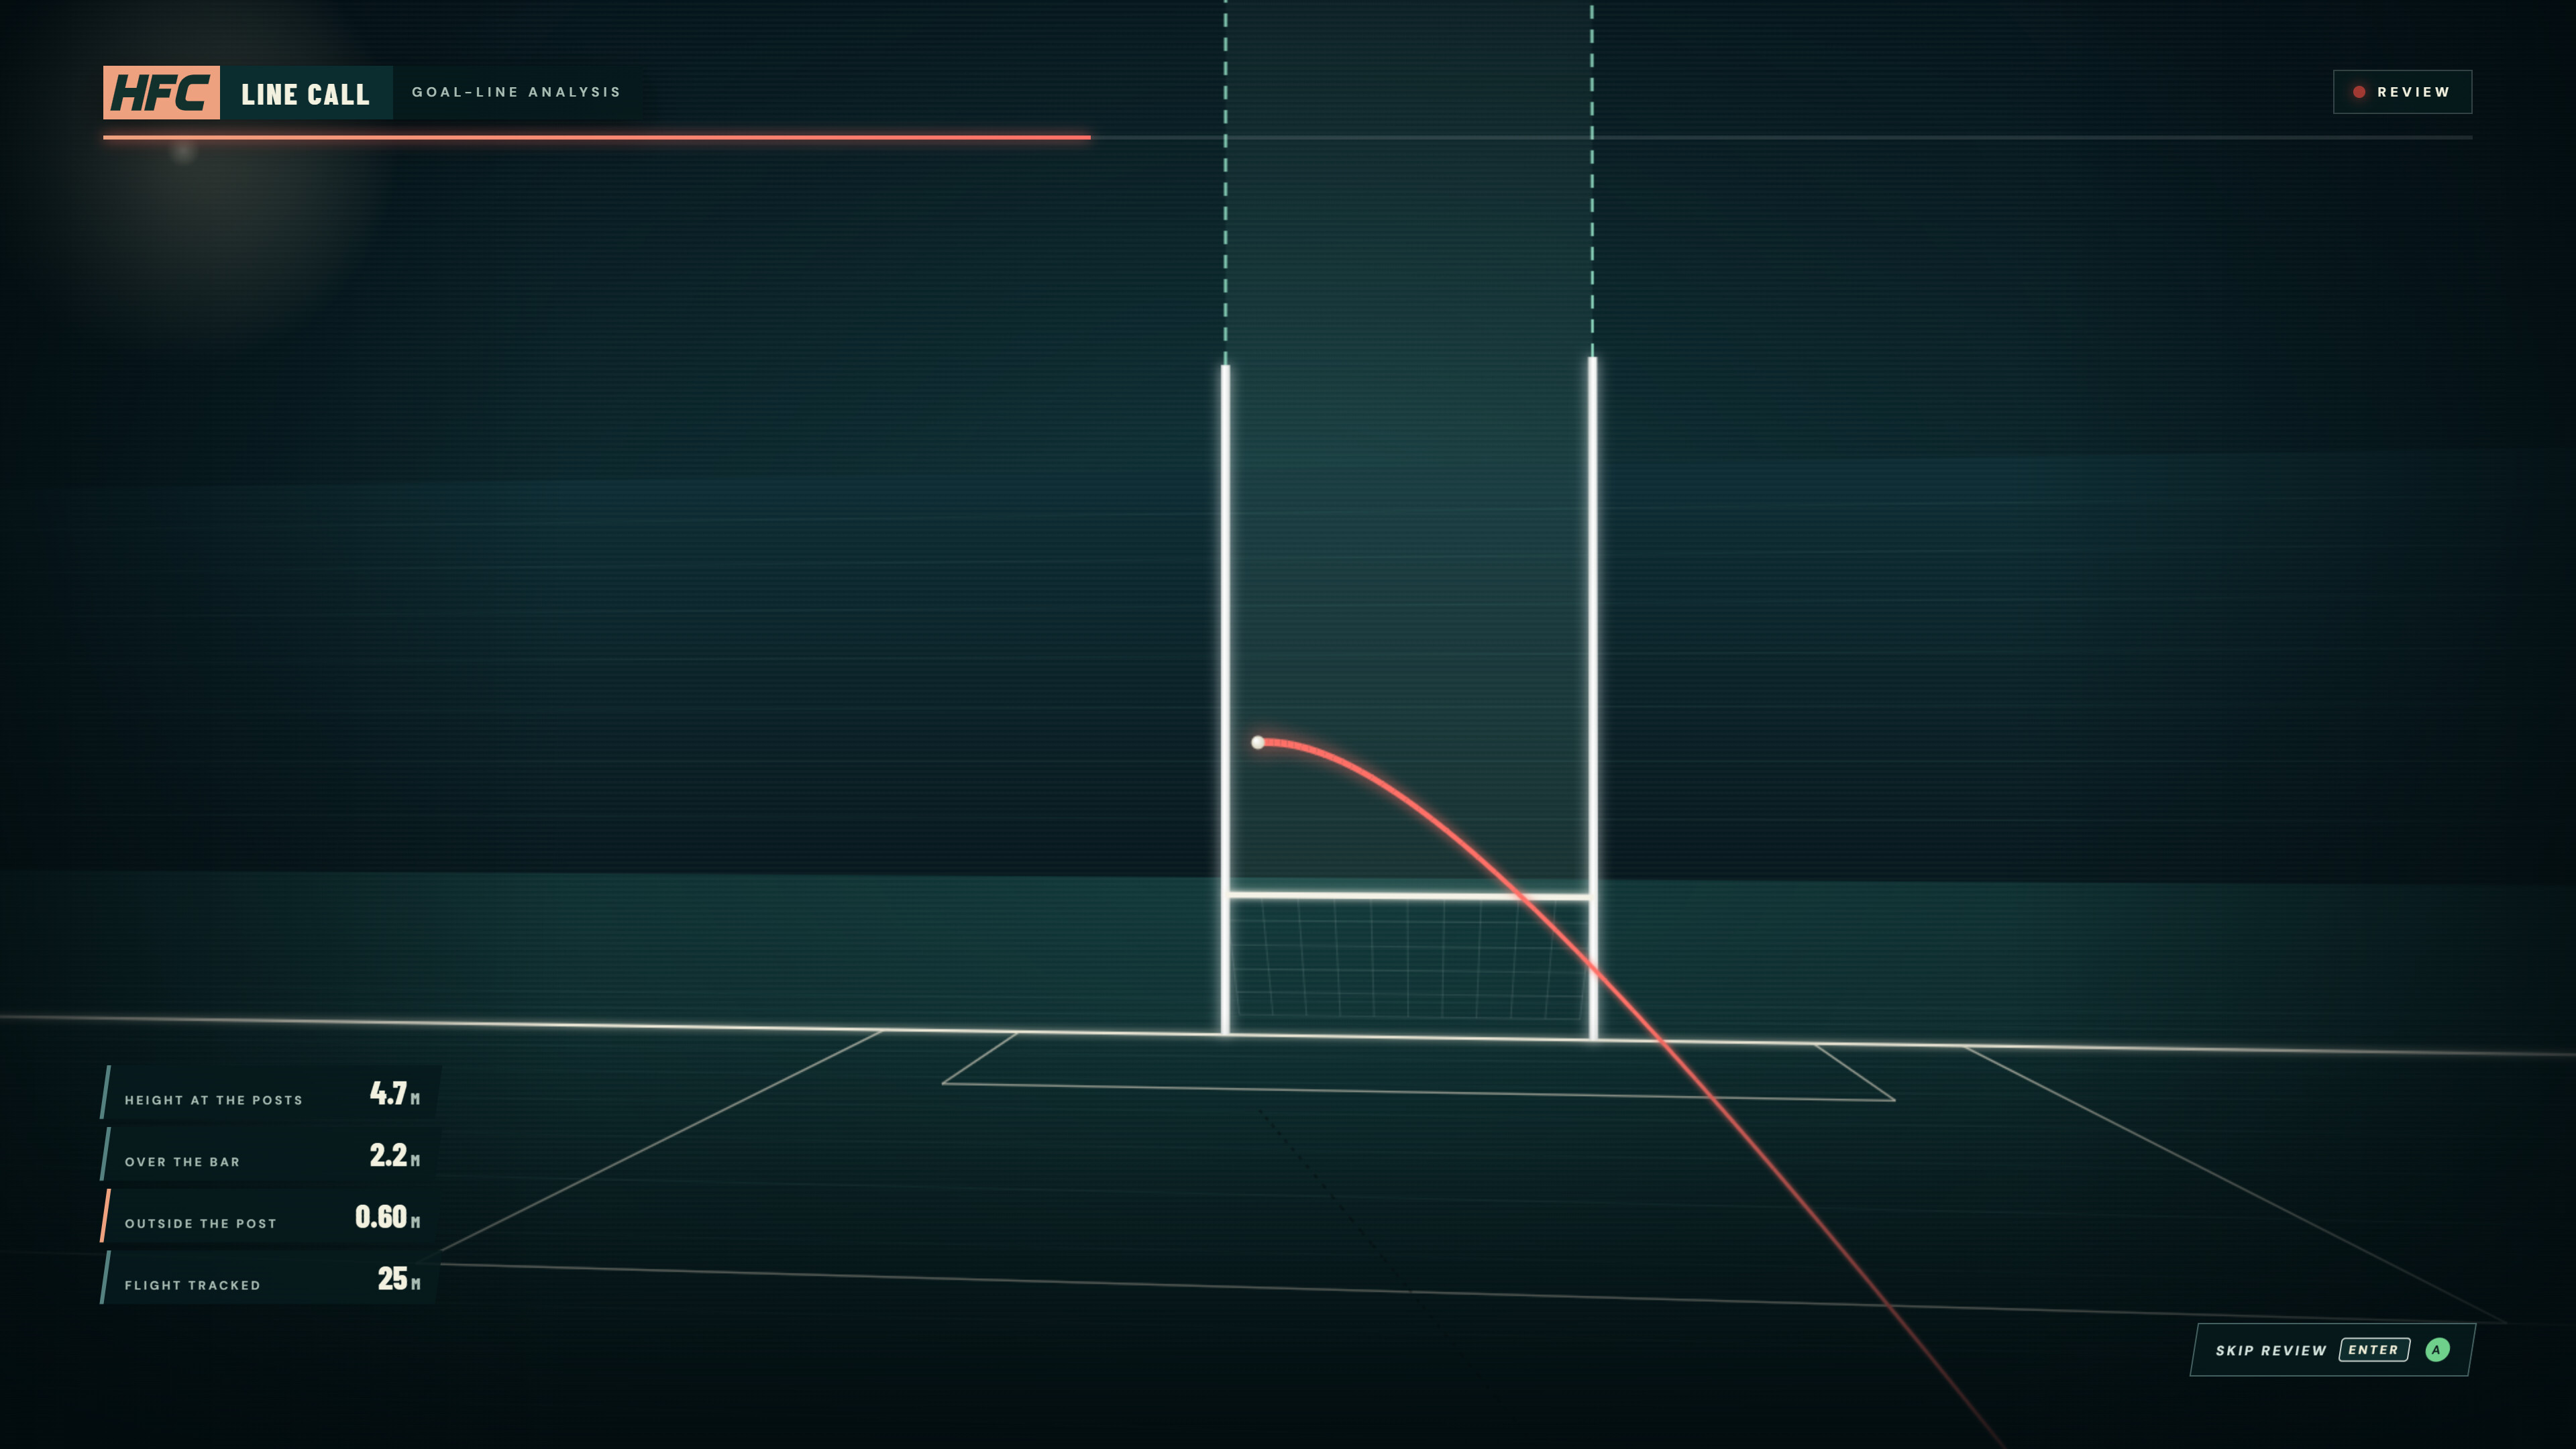Click the ENTER key hint

(x=2374, y=1350)
